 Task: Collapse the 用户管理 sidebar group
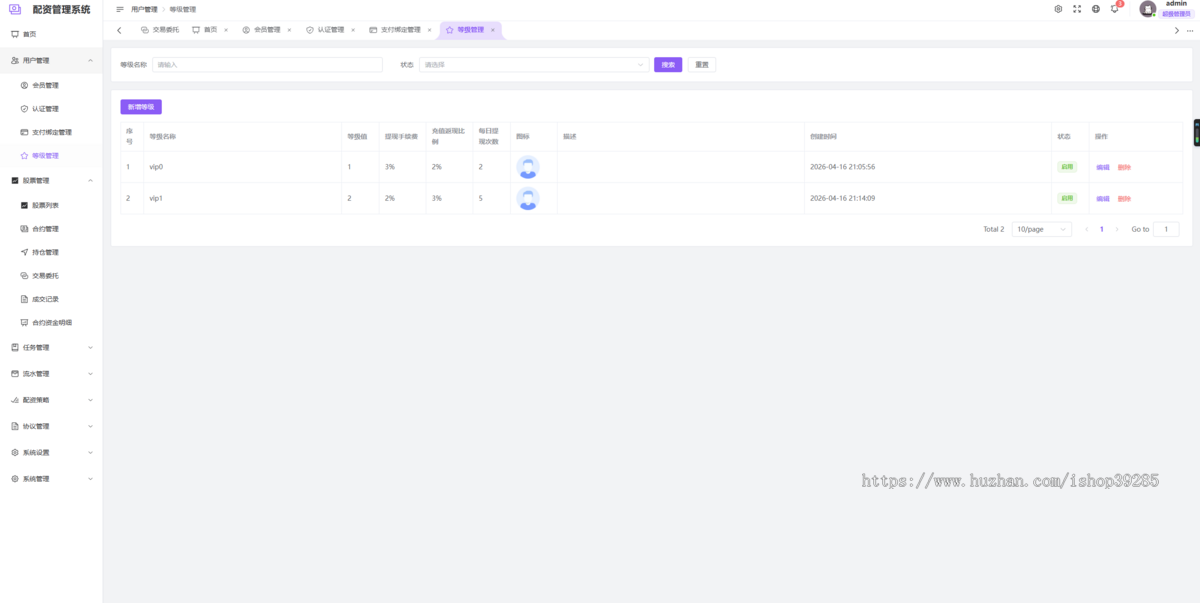pos(51,61)
